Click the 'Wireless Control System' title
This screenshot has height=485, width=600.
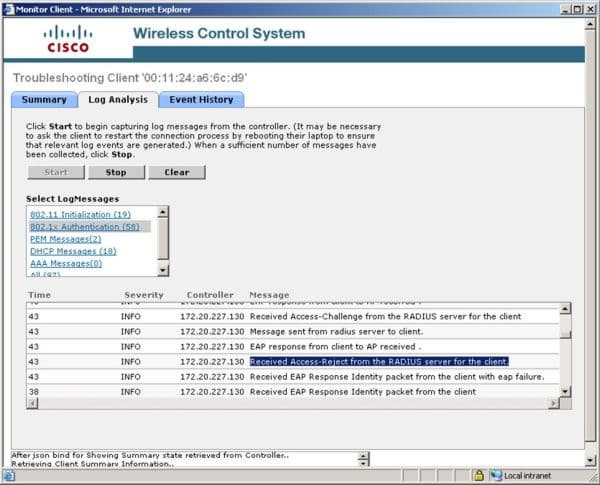click(219, 33)
